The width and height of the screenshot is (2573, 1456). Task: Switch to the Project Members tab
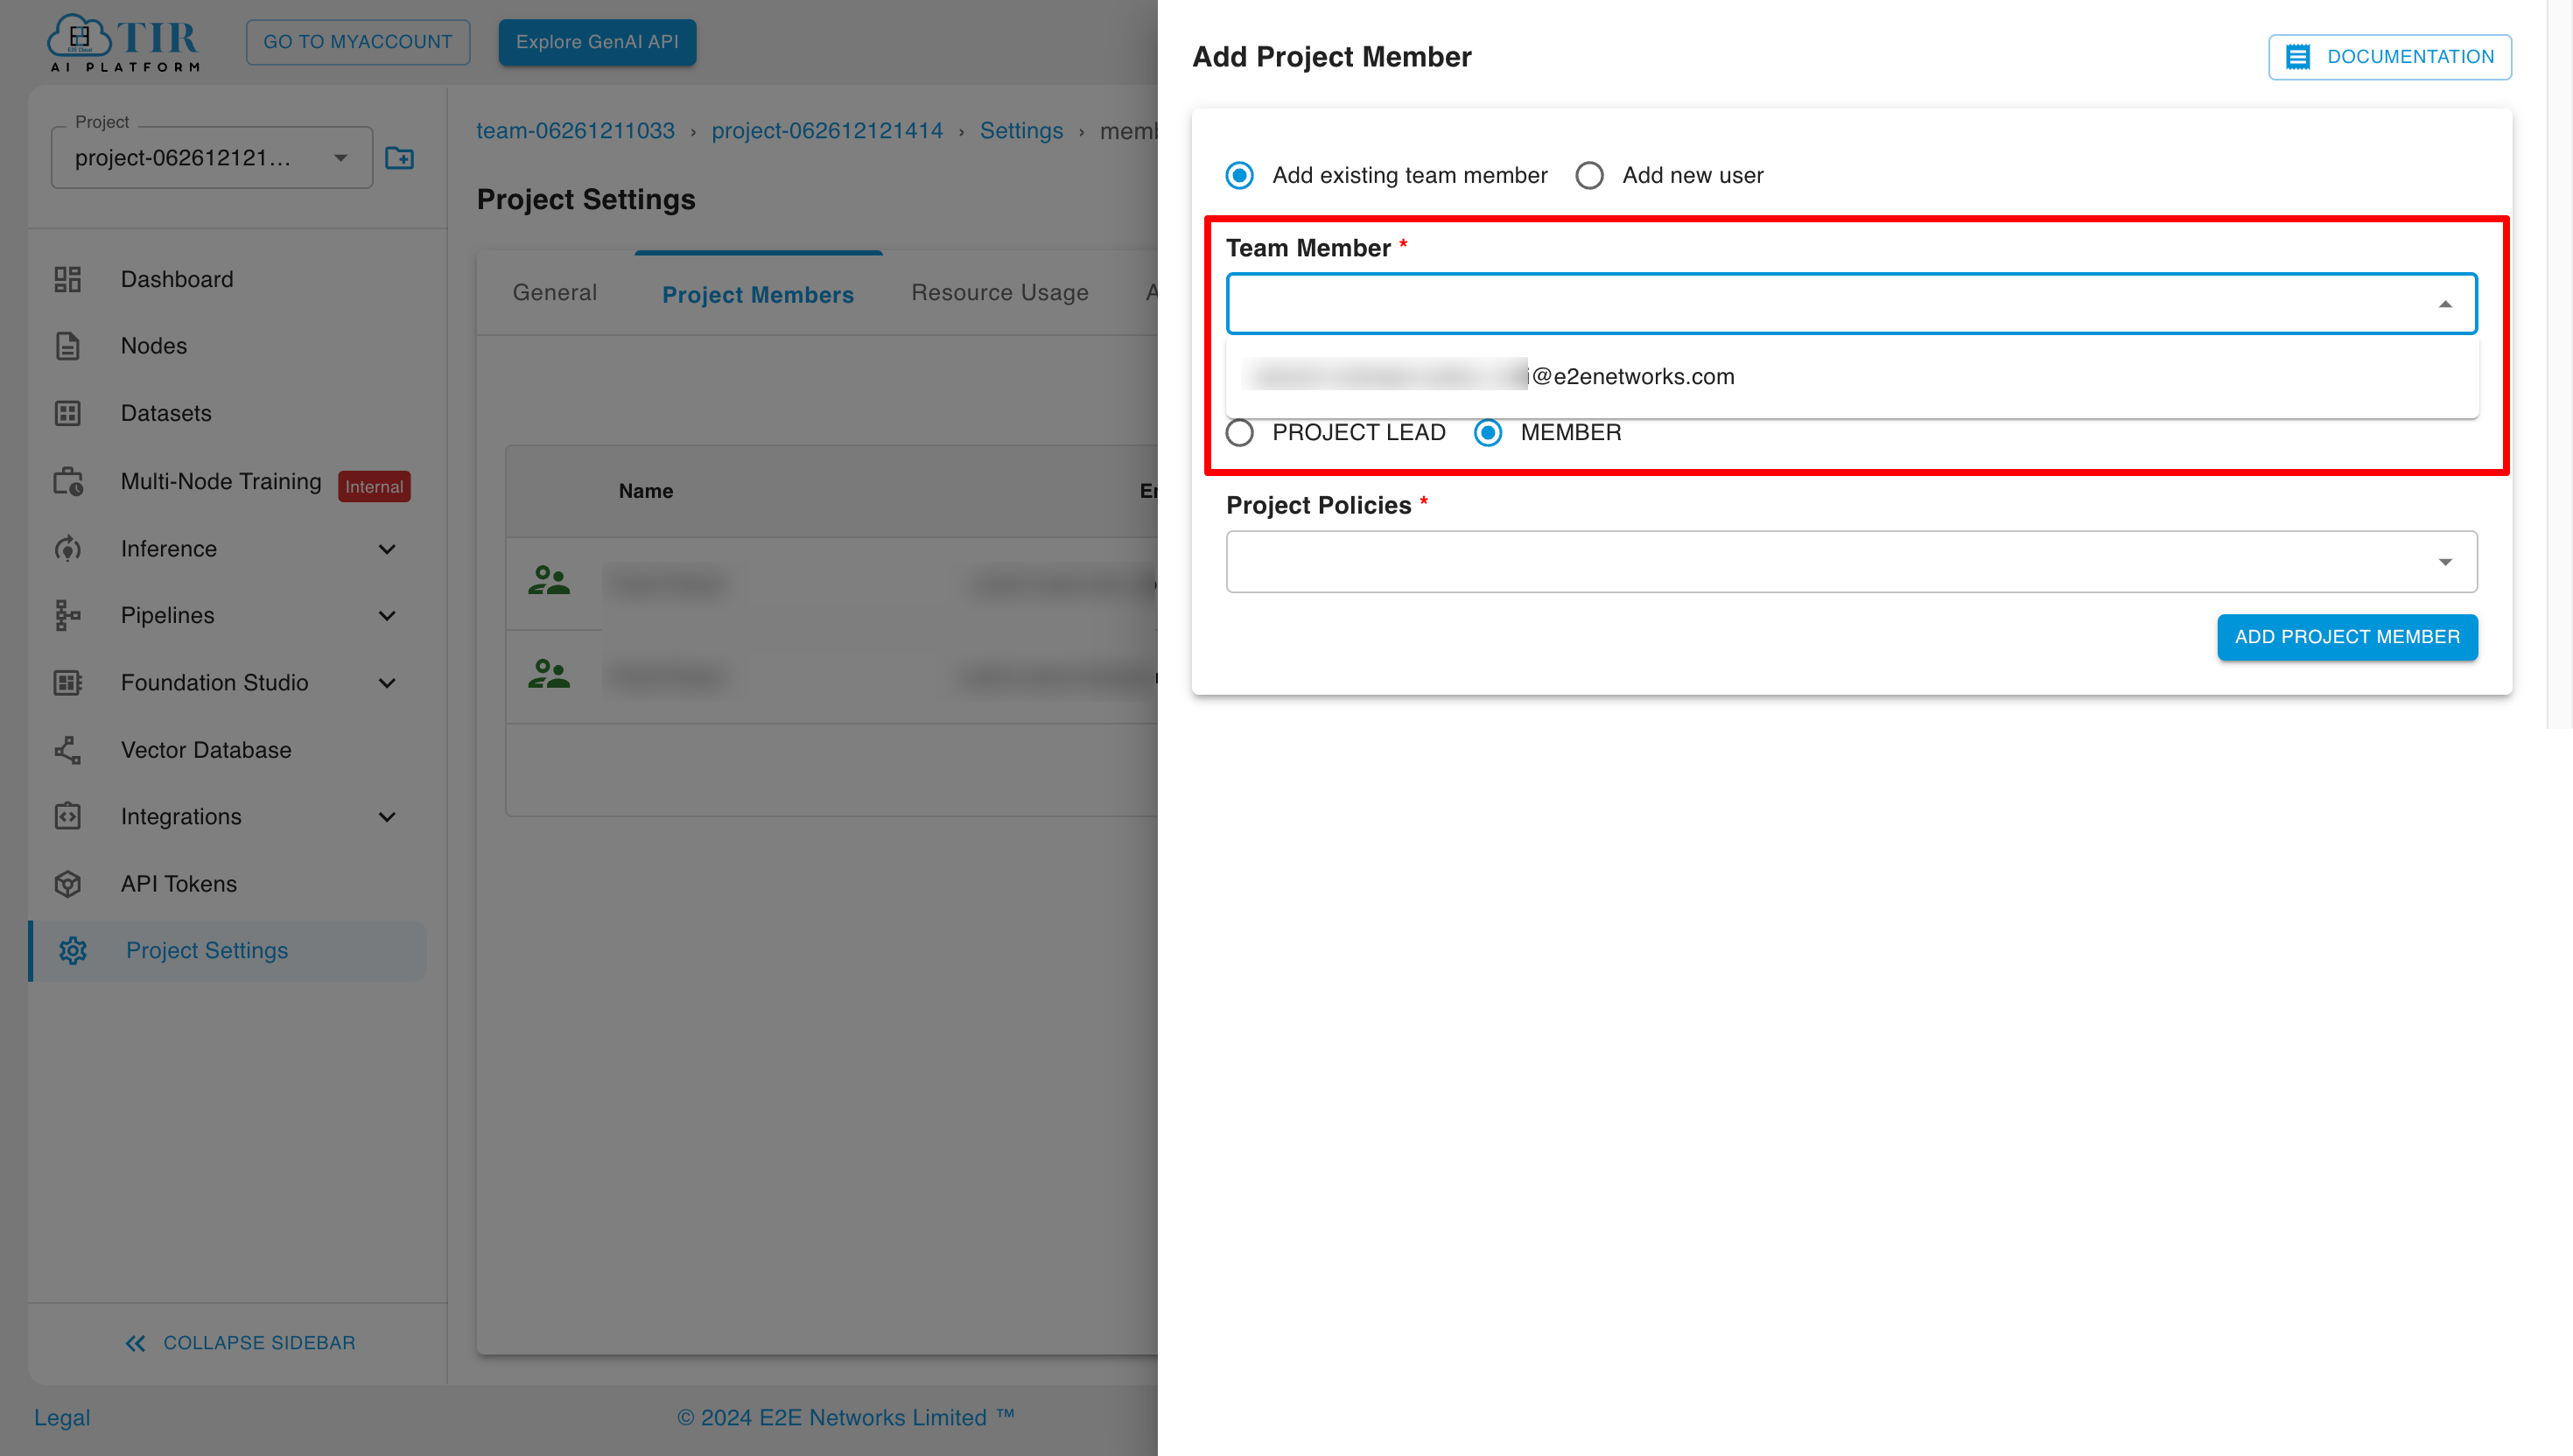pos(757,295)
